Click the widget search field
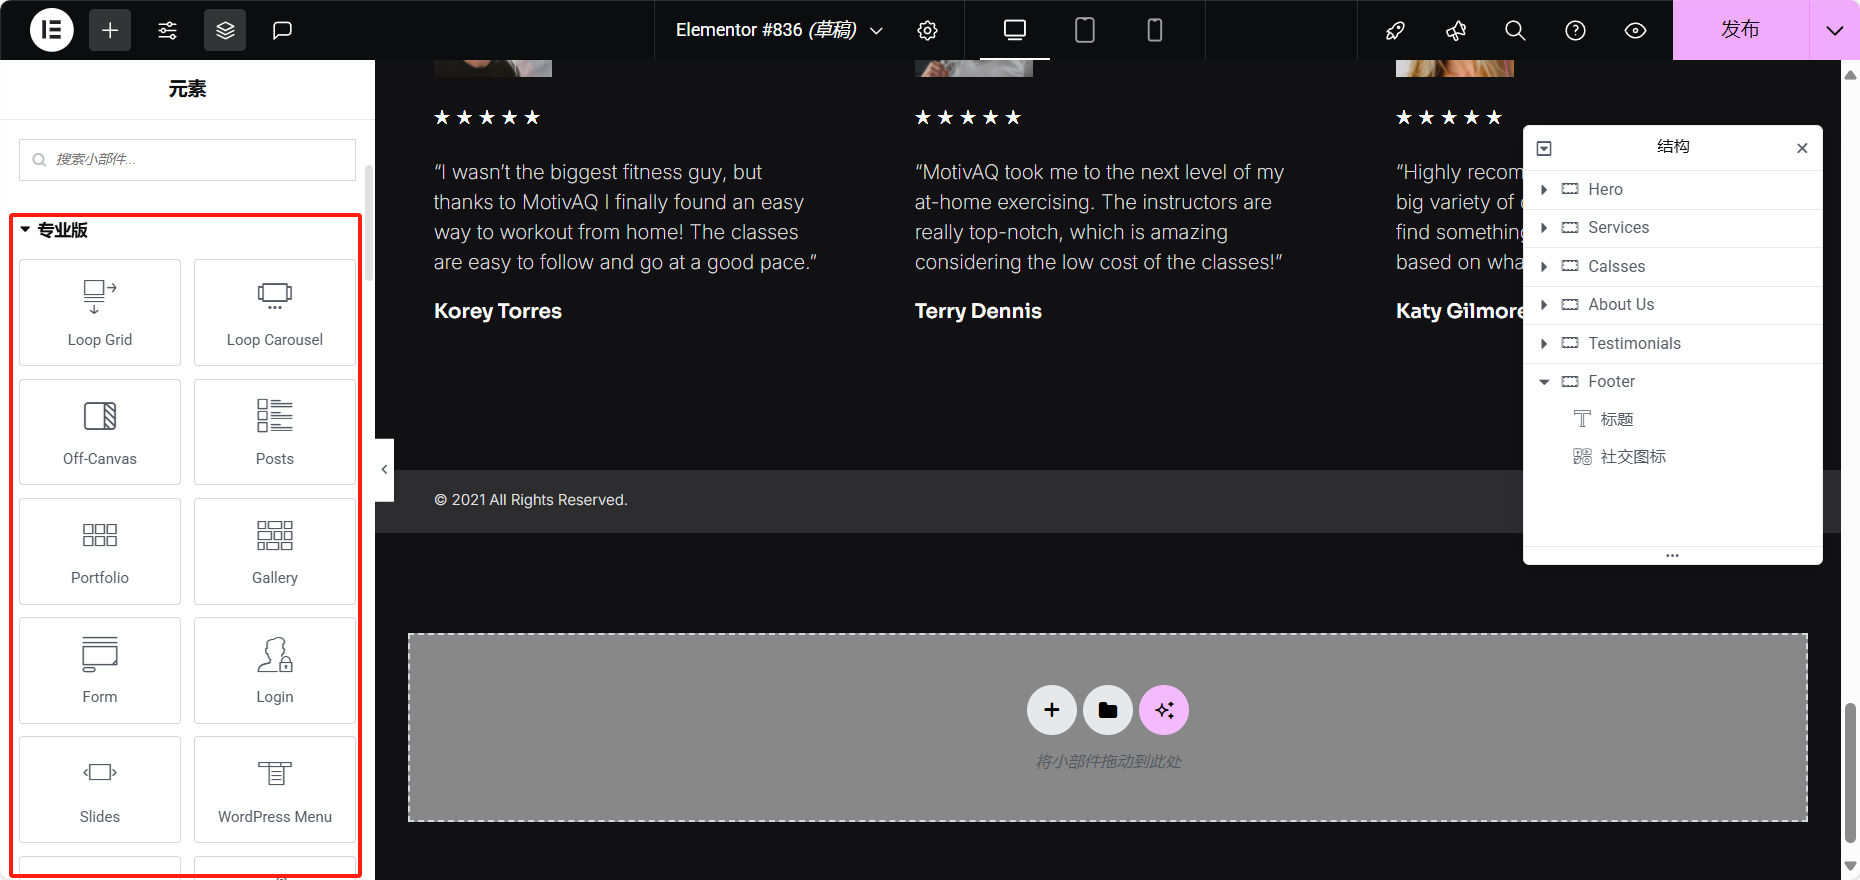This screenshot has height=880, width=1860. (x=187, y=160)
